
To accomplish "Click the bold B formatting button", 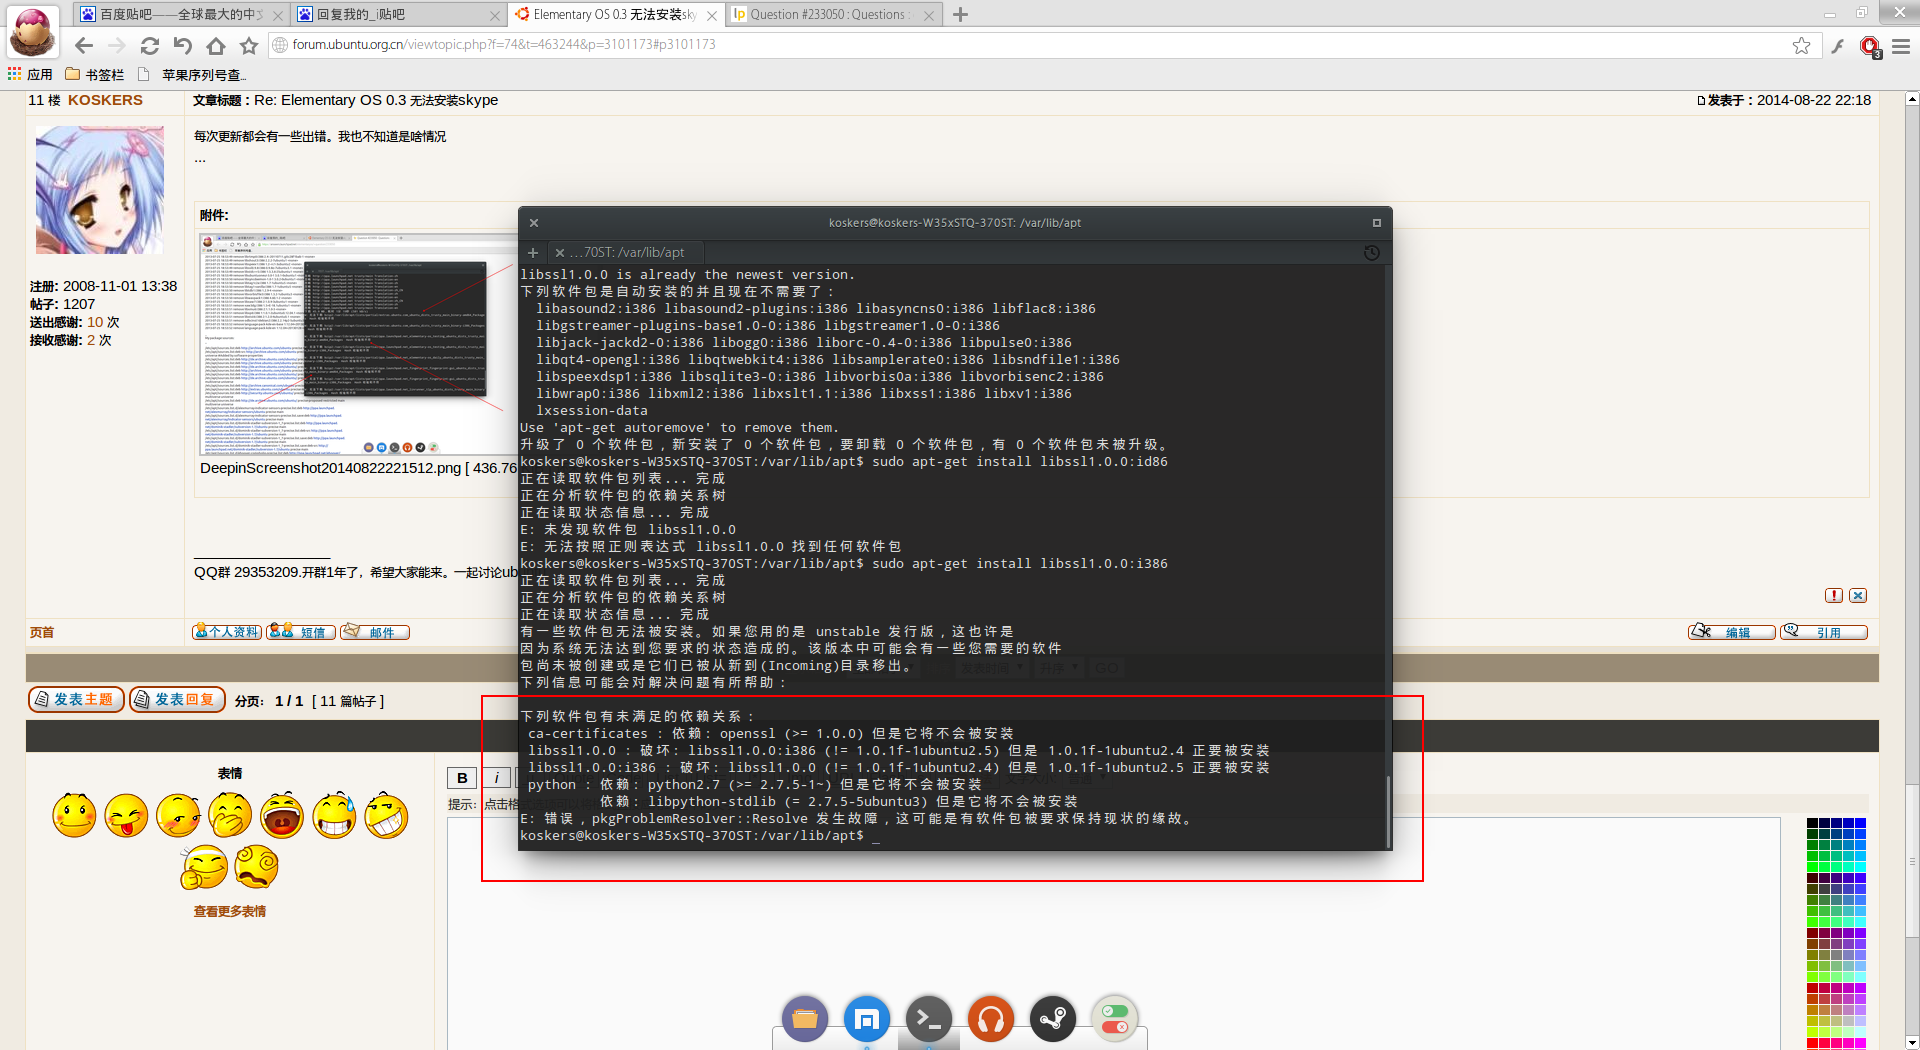I will (x=462, y=778).
